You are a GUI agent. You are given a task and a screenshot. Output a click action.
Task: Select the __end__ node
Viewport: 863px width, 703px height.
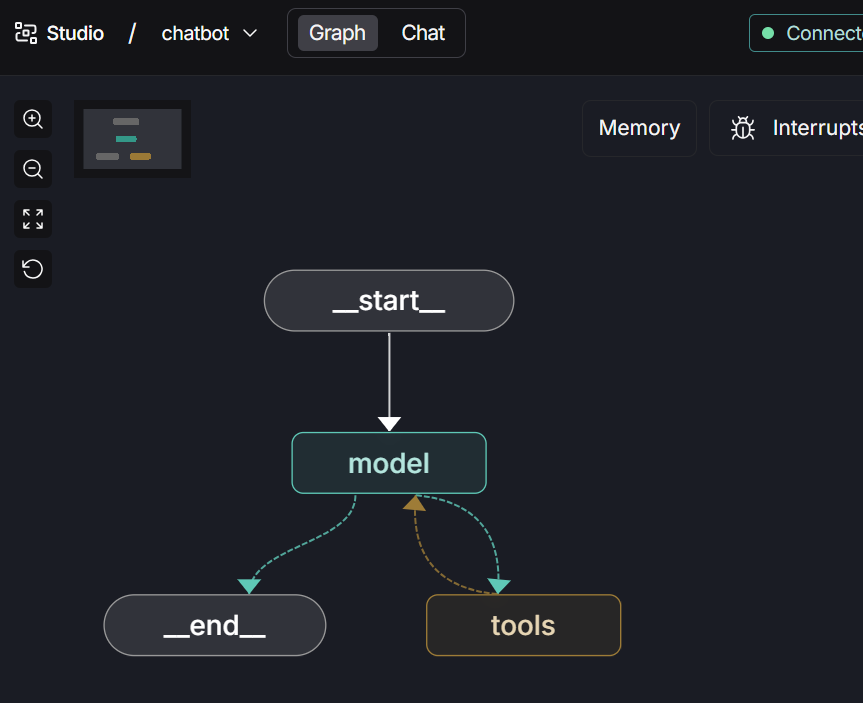[215, 626]
